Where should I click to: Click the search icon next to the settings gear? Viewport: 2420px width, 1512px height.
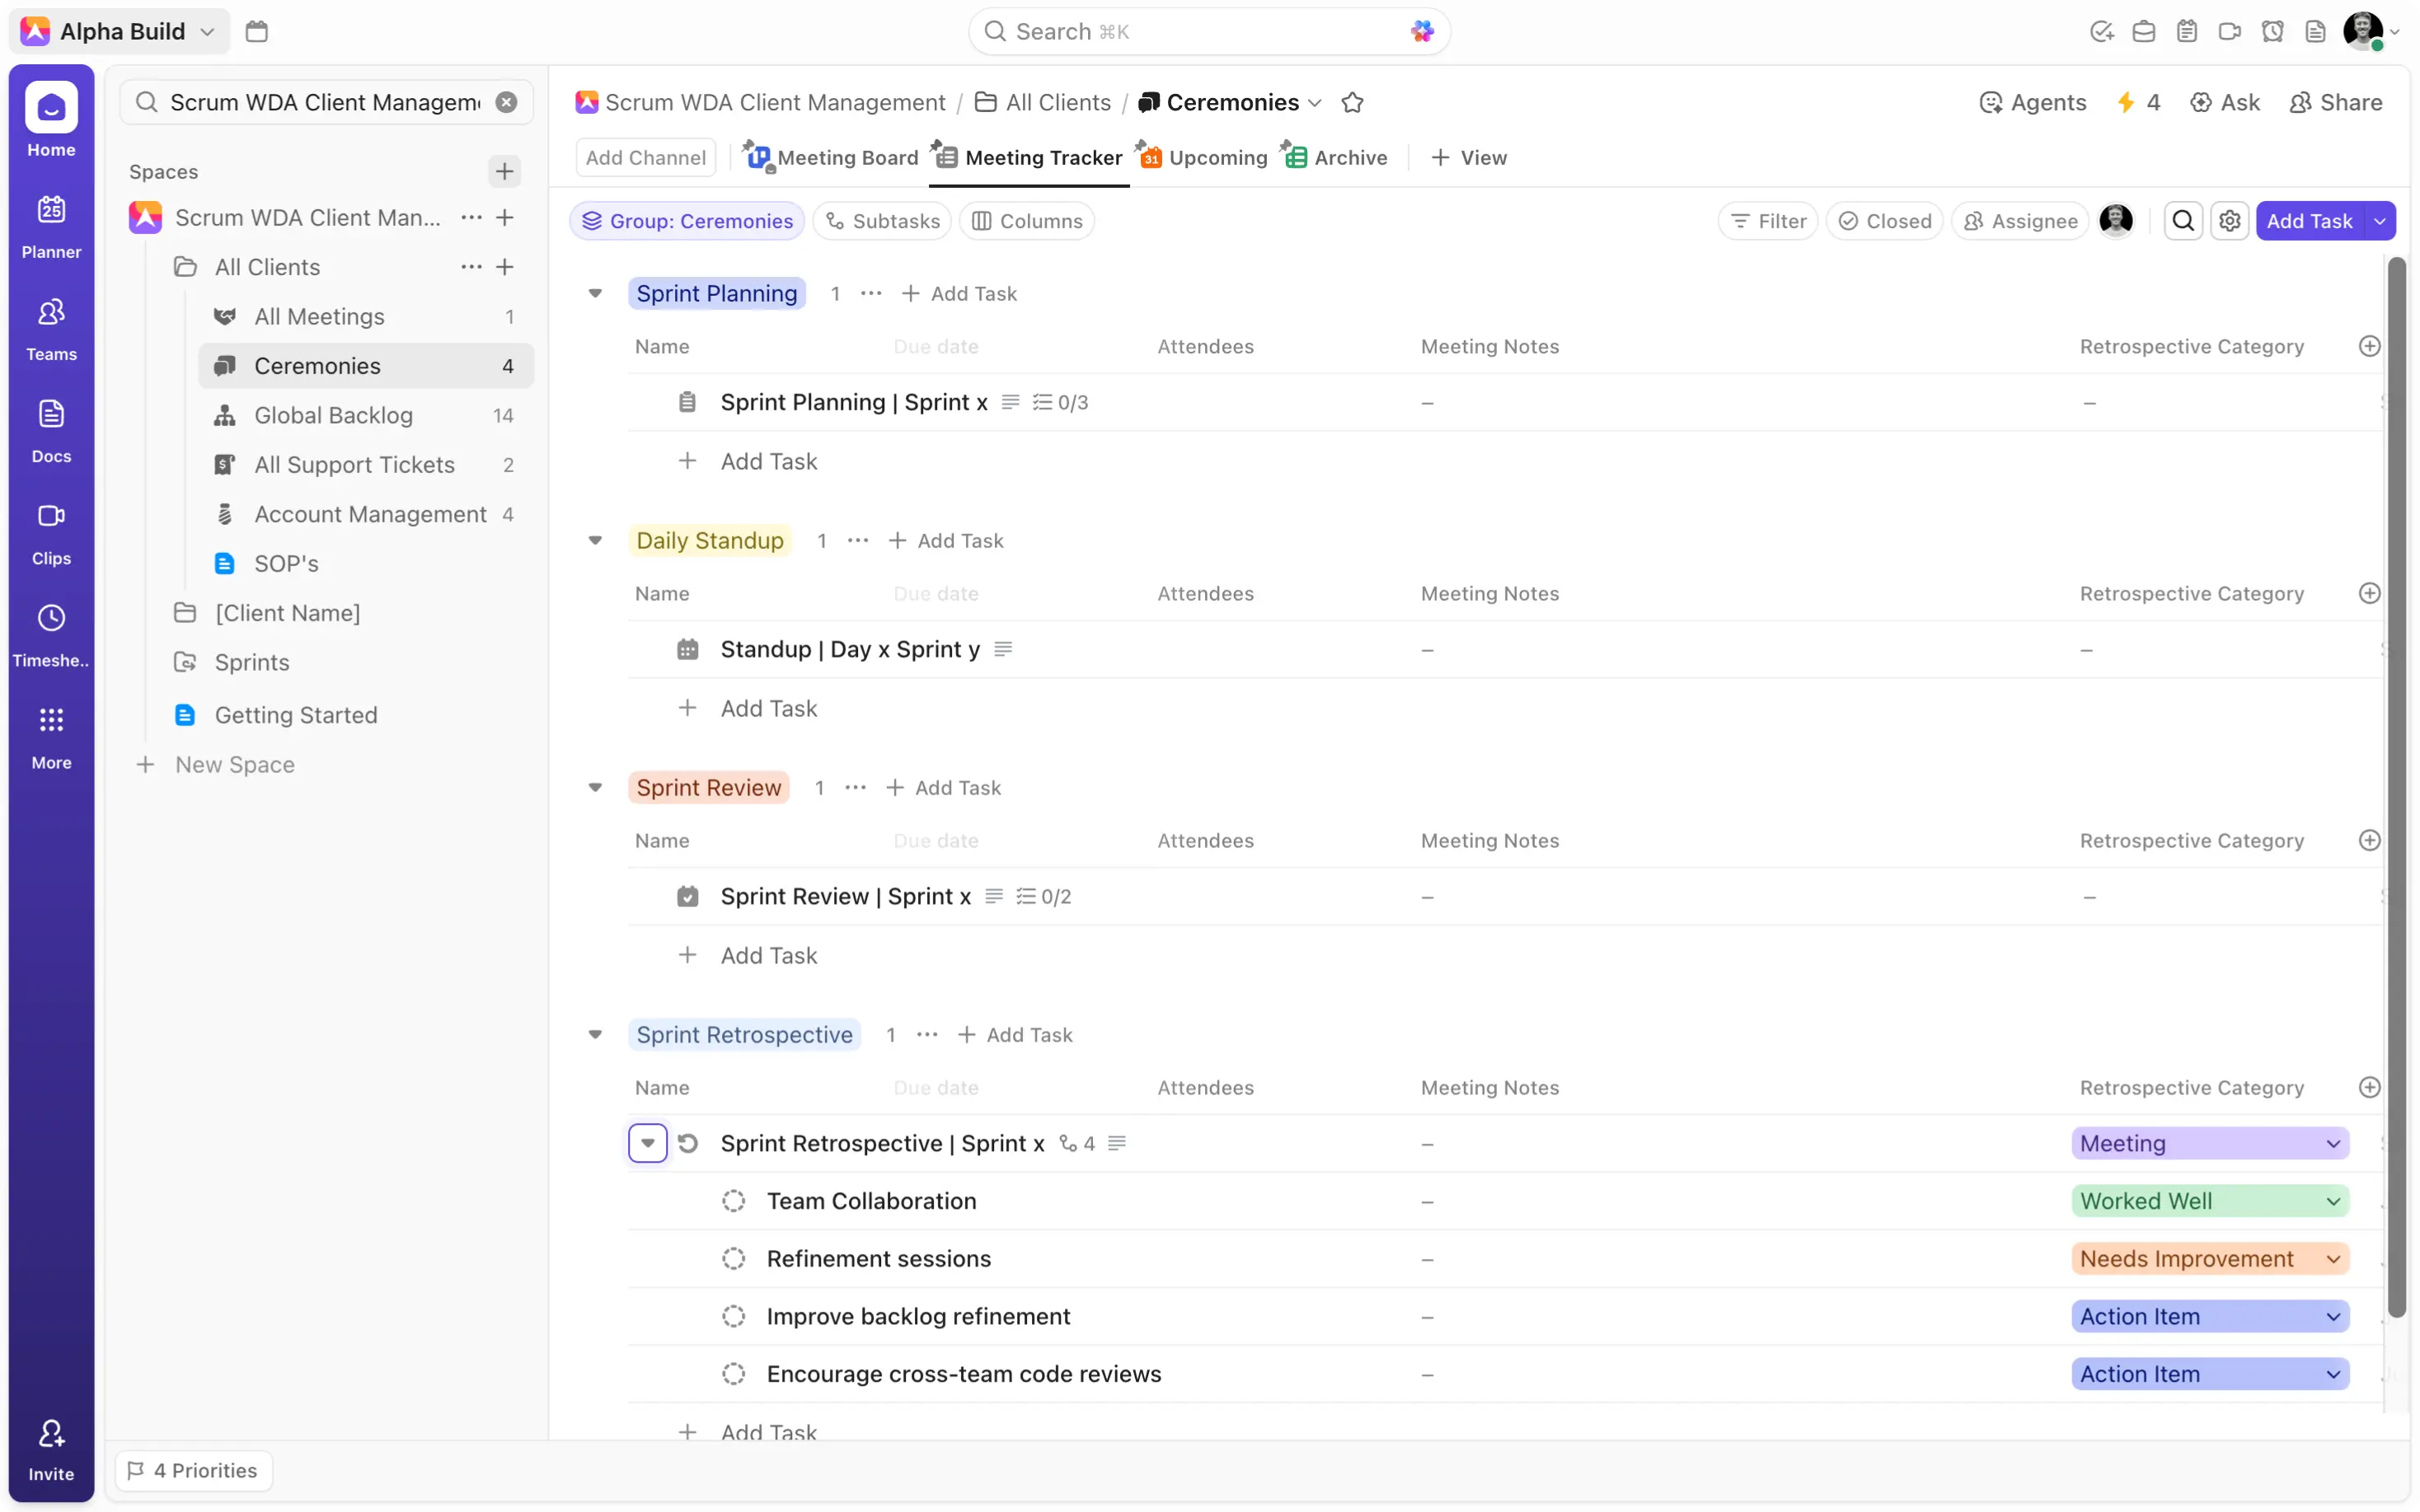2183,221
